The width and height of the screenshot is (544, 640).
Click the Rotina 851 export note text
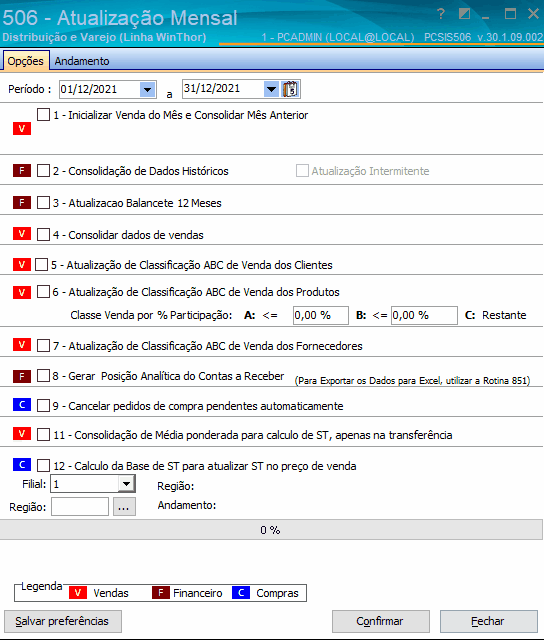[x=412, y=380]
